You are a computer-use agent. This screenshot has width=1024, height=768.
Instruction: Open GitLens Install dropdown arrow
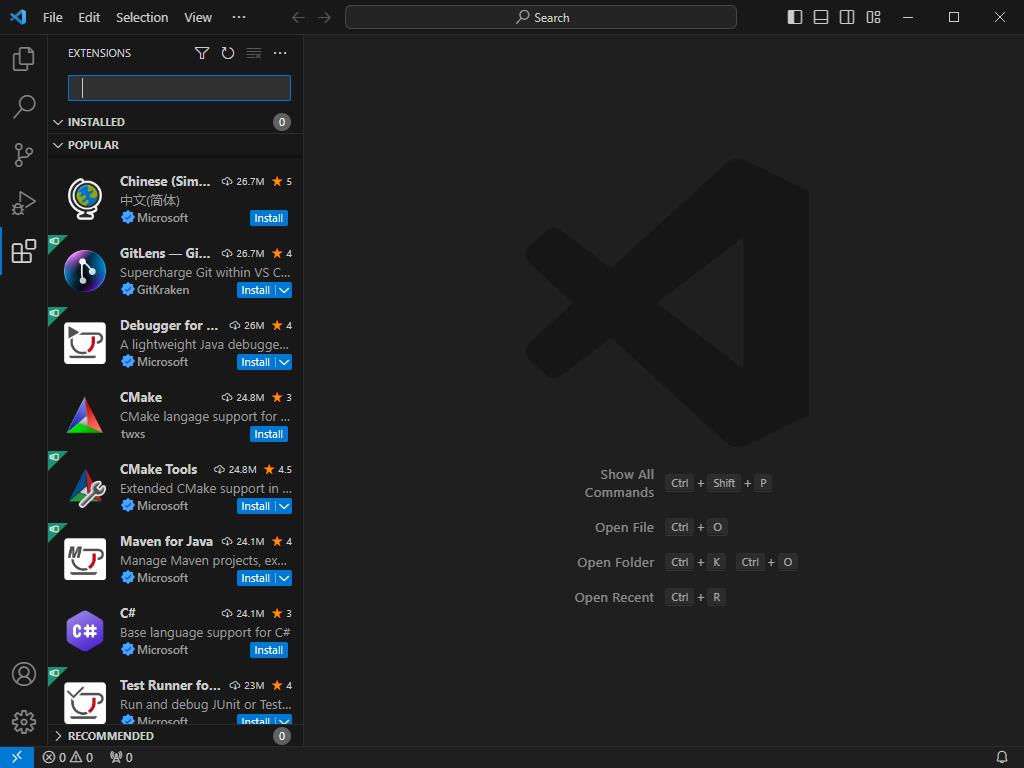[x=284, y=291]
